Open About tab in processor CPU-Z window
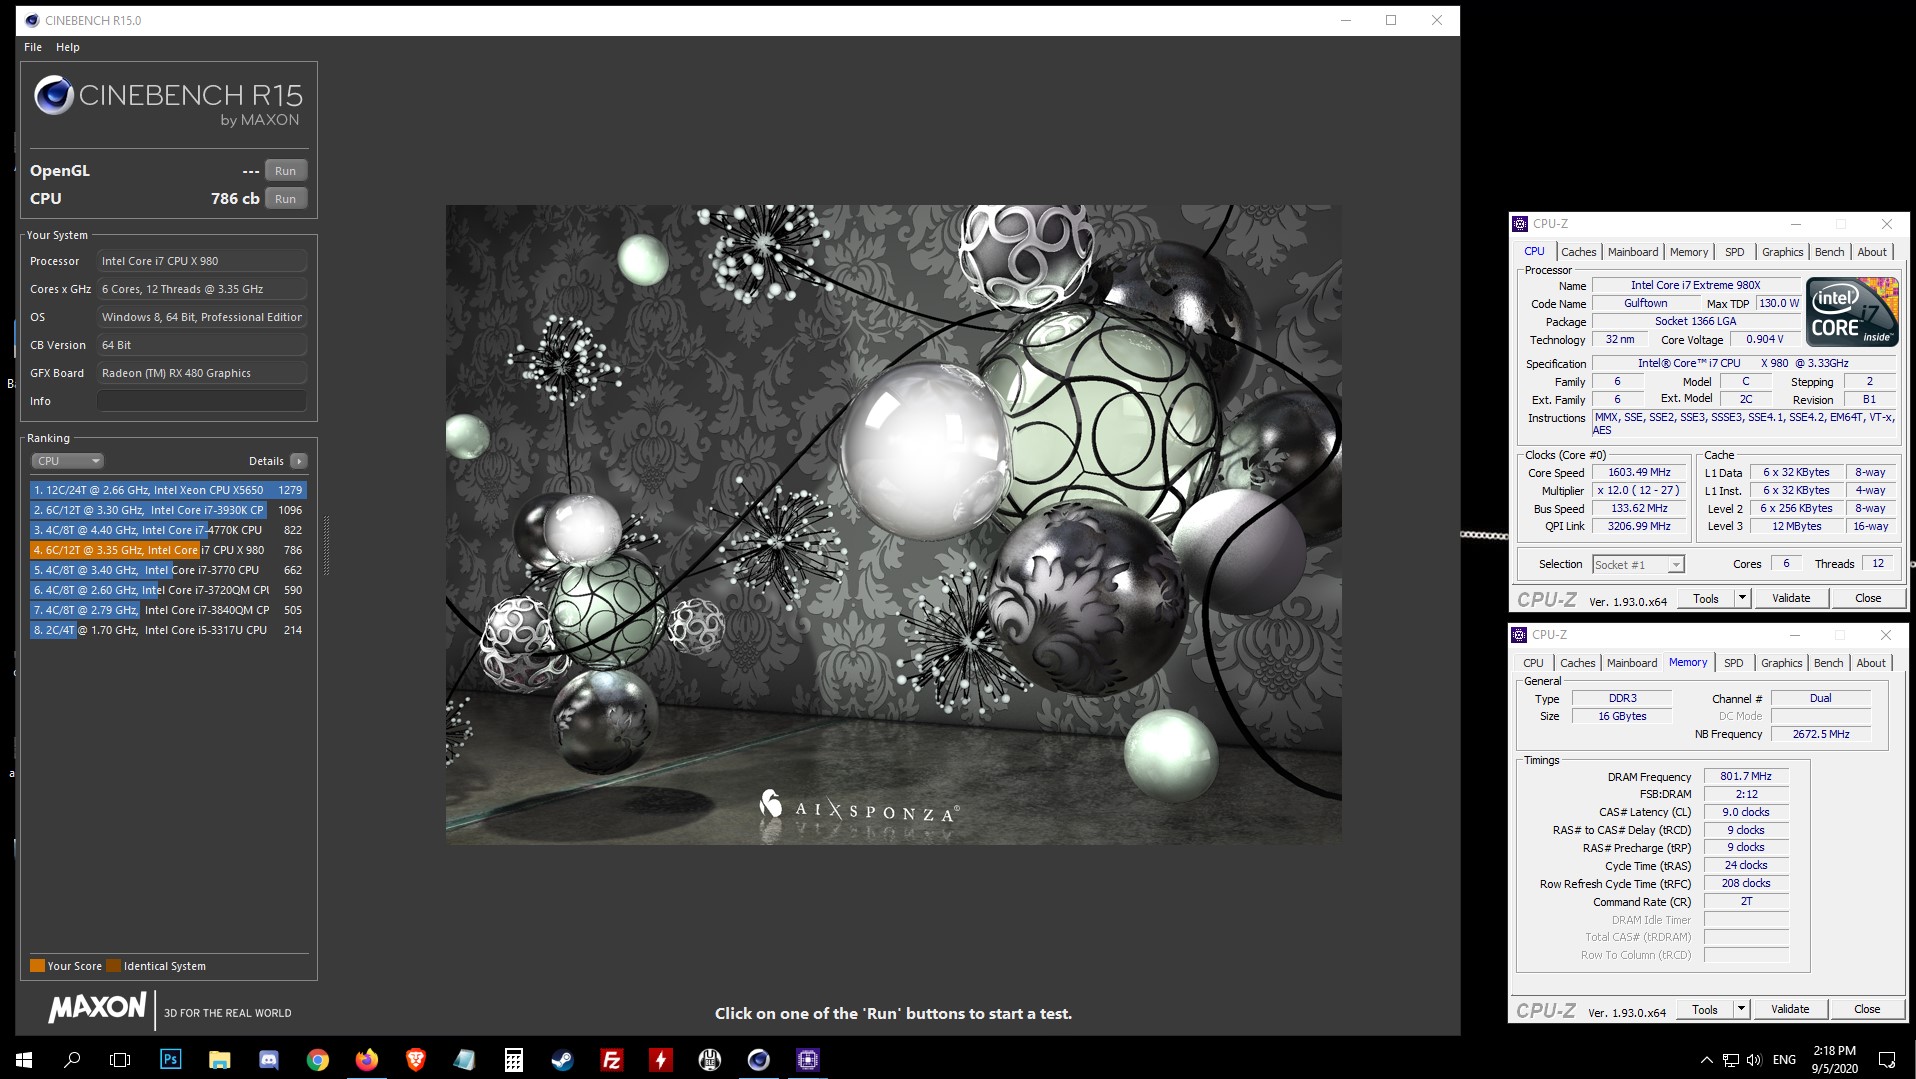 [x=1872, y=252]
